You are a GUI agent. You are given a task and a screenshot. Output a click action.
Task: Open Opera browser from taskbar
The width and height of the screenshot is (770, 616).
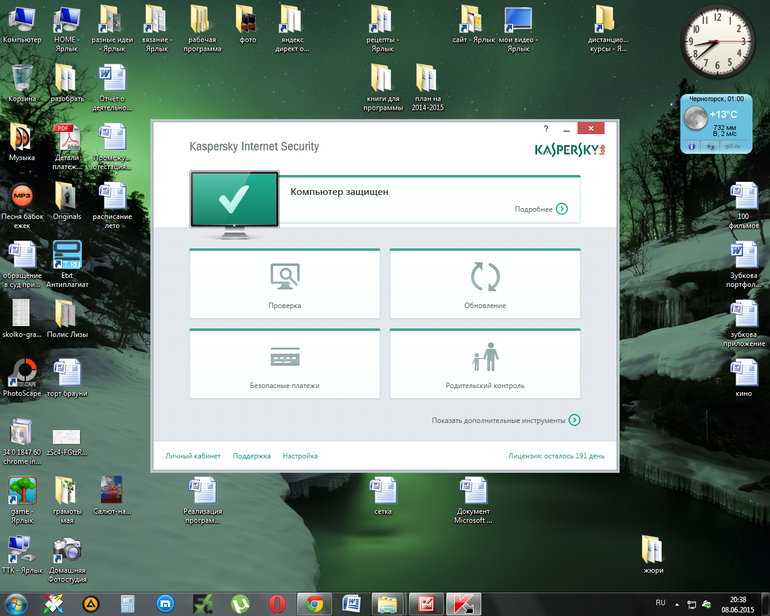[x=277, y=604]
